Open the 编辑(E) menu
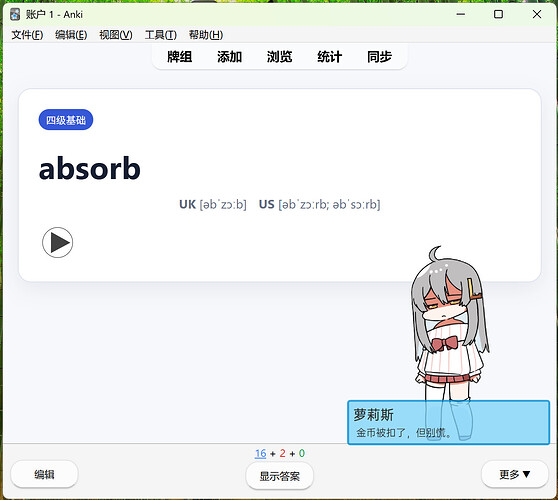558x500 pixels. pyautogui.click(x=71, y=35)
